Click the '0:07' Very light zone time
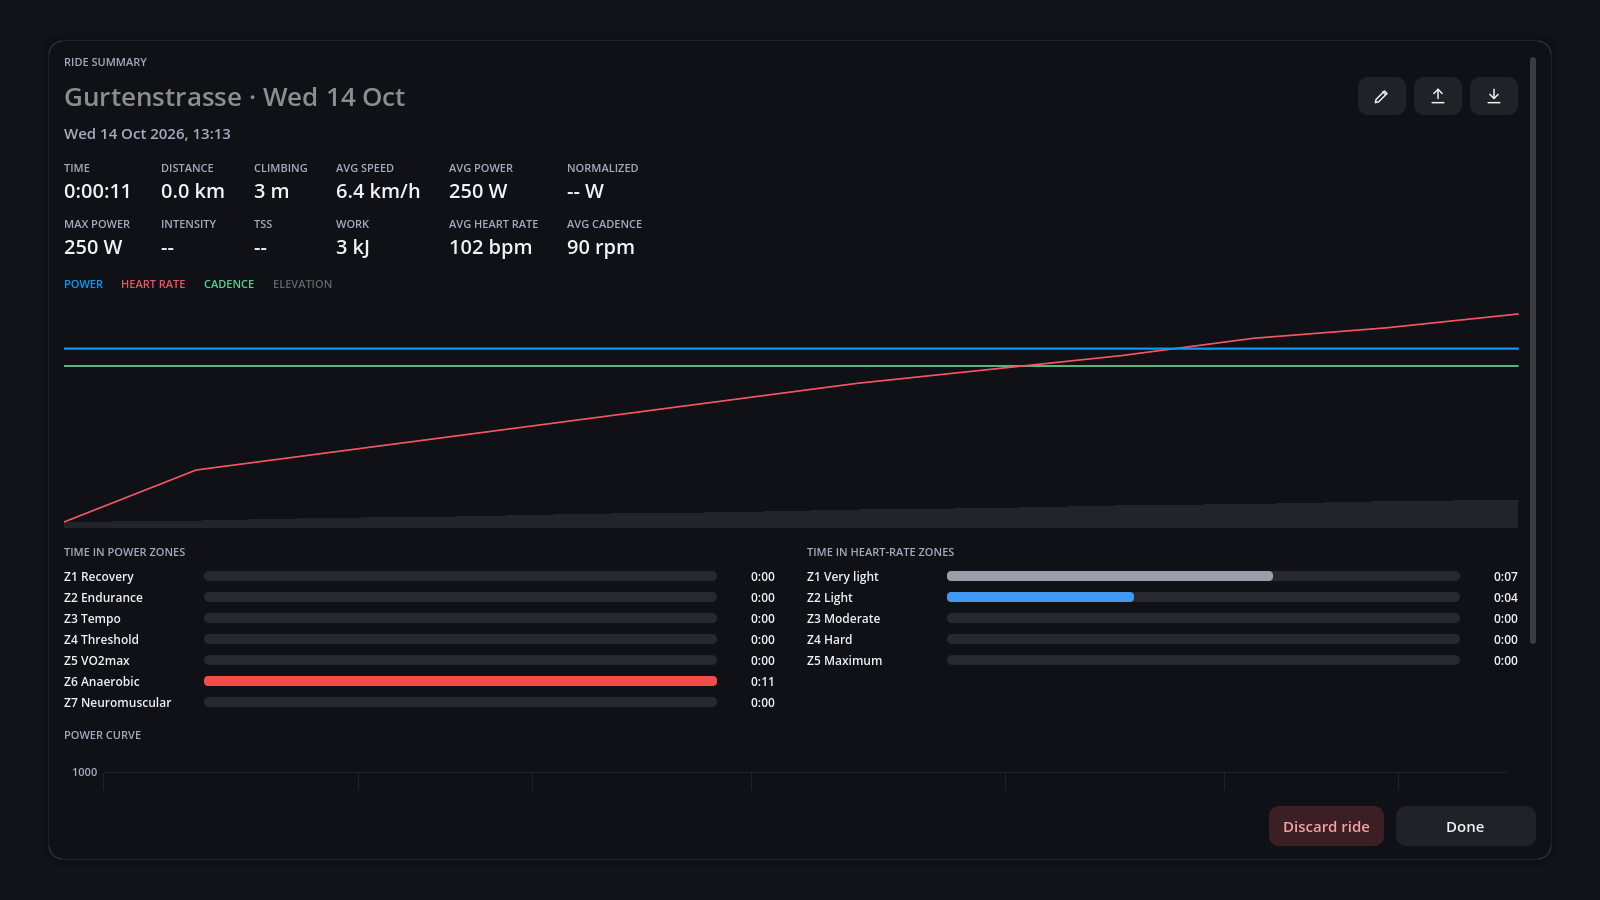1600x900 pixels. coord(1505,577)
